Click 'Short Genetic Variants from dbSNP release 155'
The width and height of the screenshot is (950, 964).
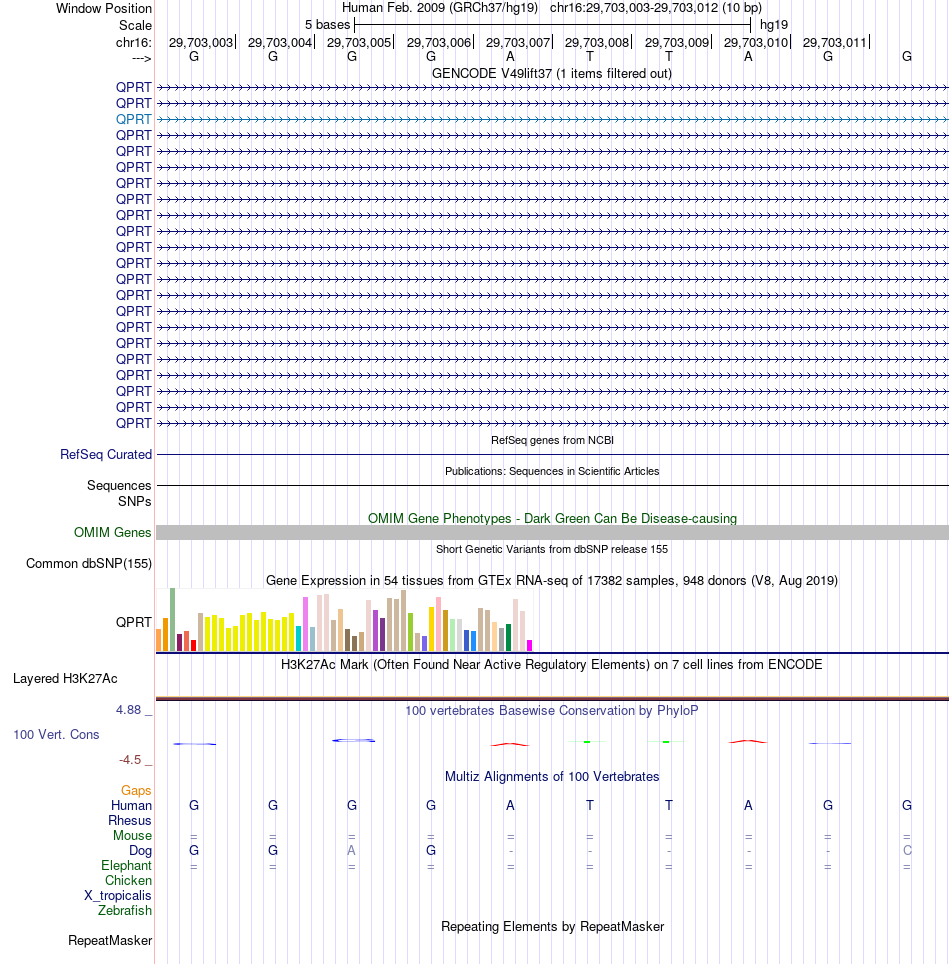(552, 549)
